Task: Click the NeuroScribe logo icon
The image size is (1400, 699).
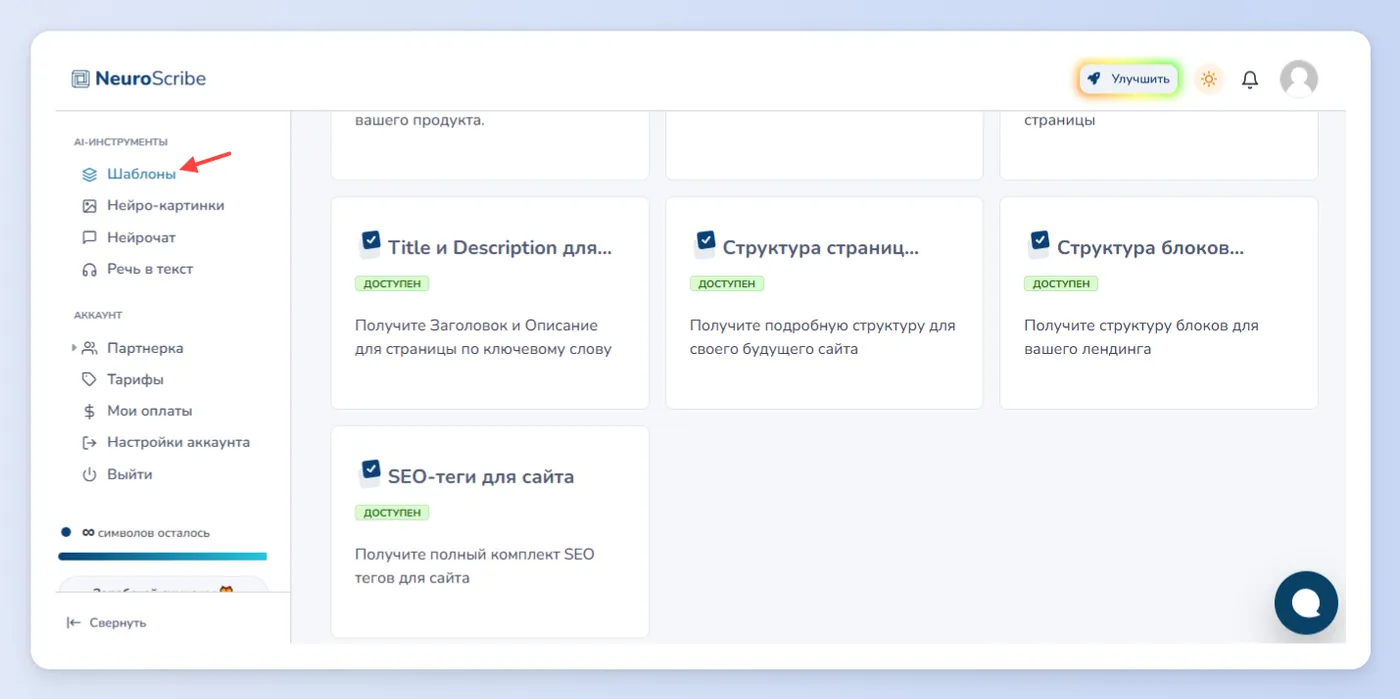Action: coord(81,79)
